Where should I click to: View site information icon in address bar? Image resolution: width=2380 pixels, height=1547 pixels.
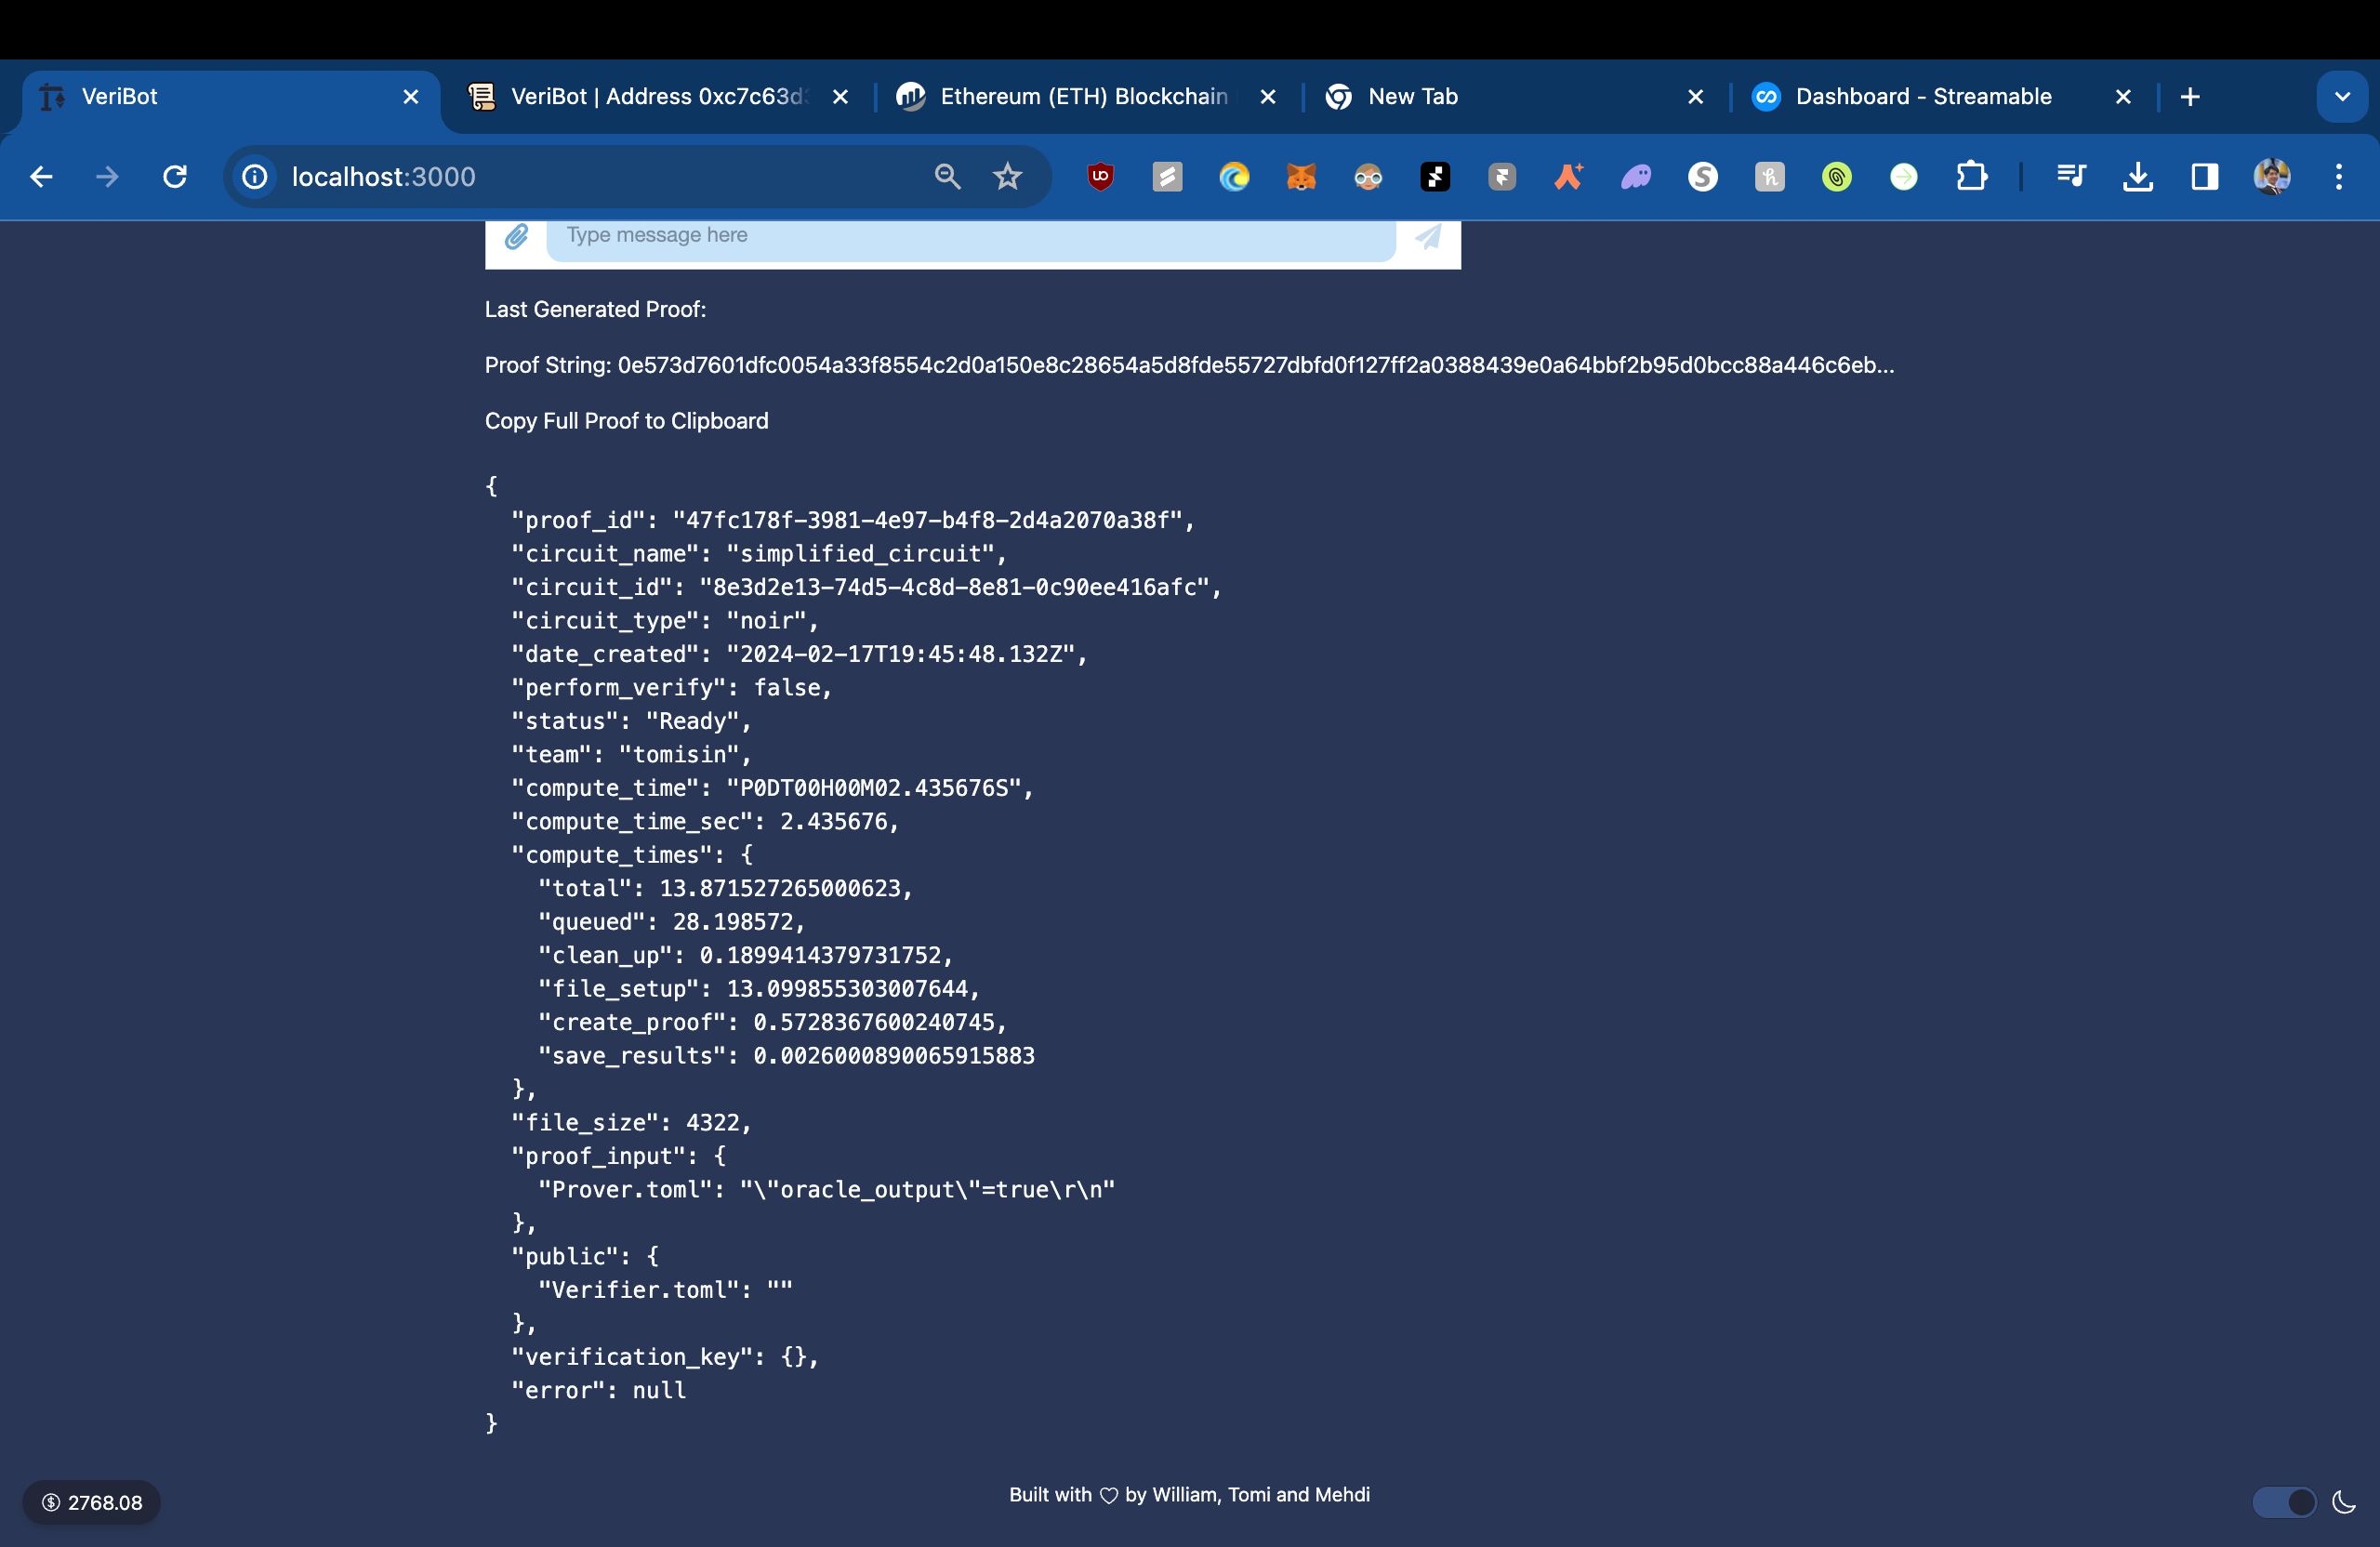[256, 177]
